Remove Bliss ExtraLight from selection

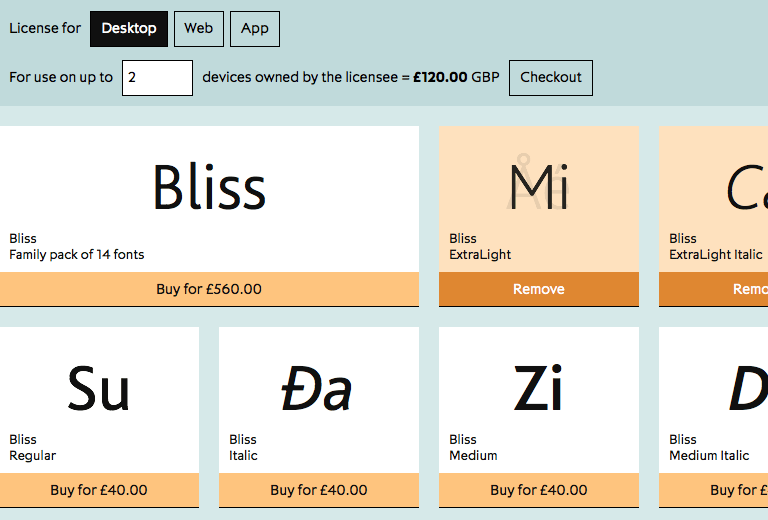click(x=539, y=289)
